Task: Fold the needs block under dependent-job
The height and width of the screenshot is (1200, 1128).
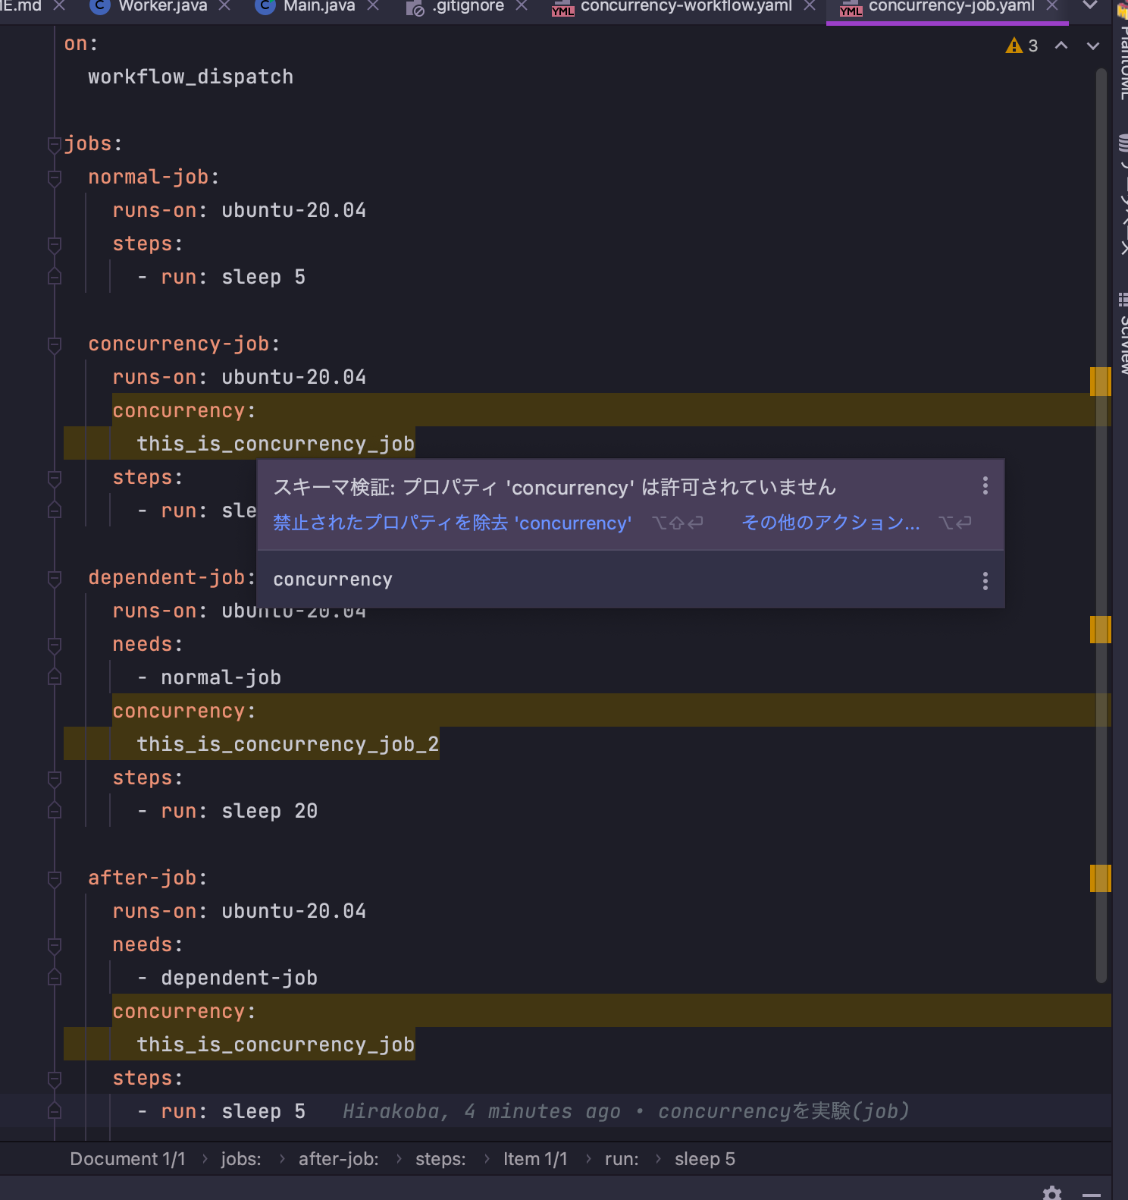Action: (54, 645)
